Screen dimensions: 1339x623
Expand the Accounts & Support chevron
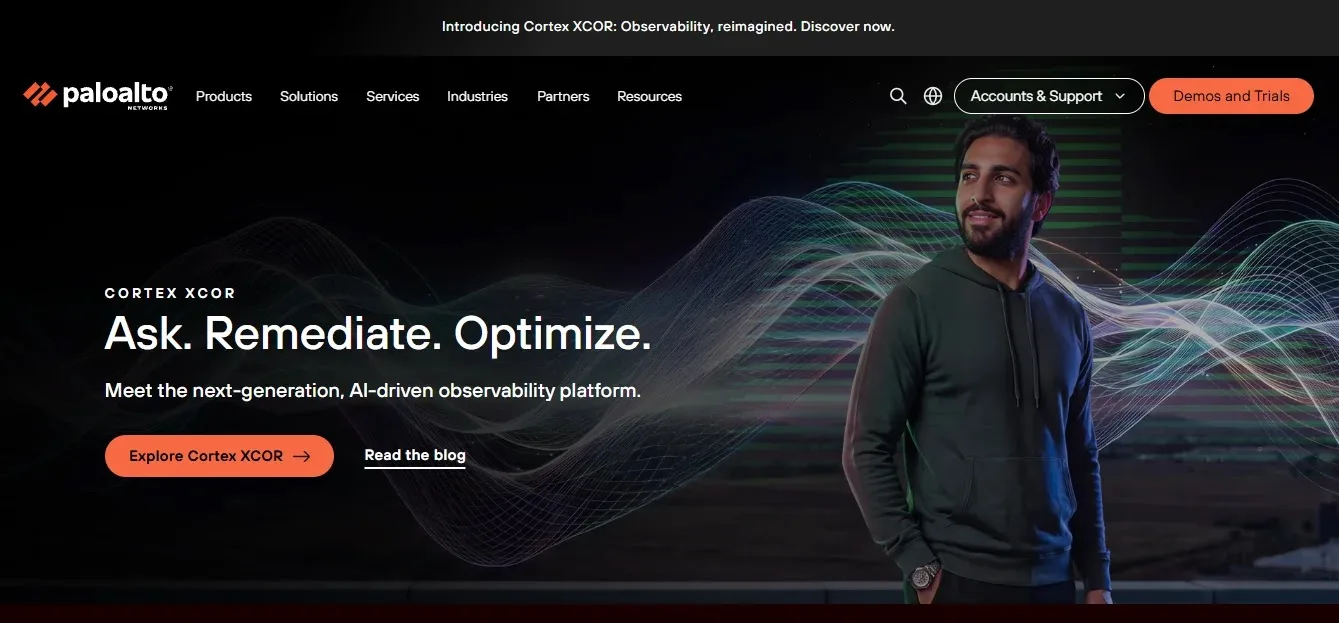pos(1120,96)
